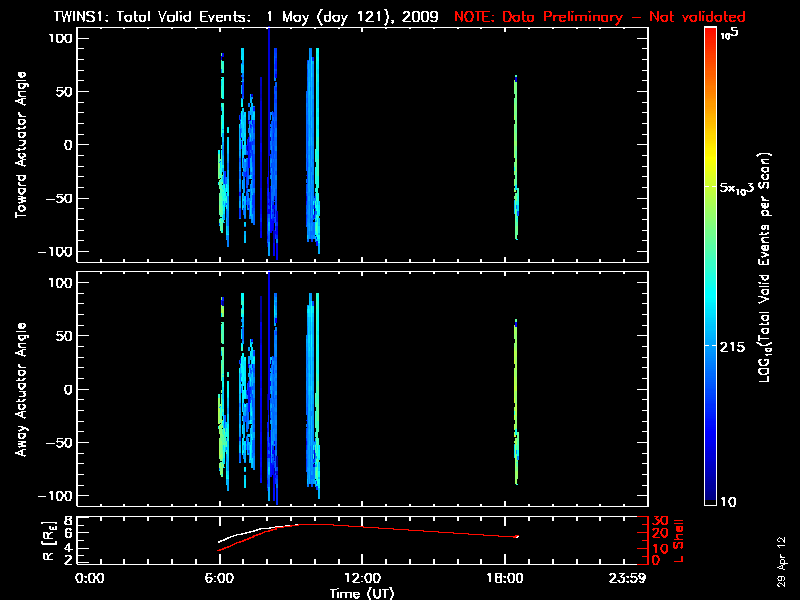
Task: Select the "5x10³" color bar tick label
Action: (740, 187)
